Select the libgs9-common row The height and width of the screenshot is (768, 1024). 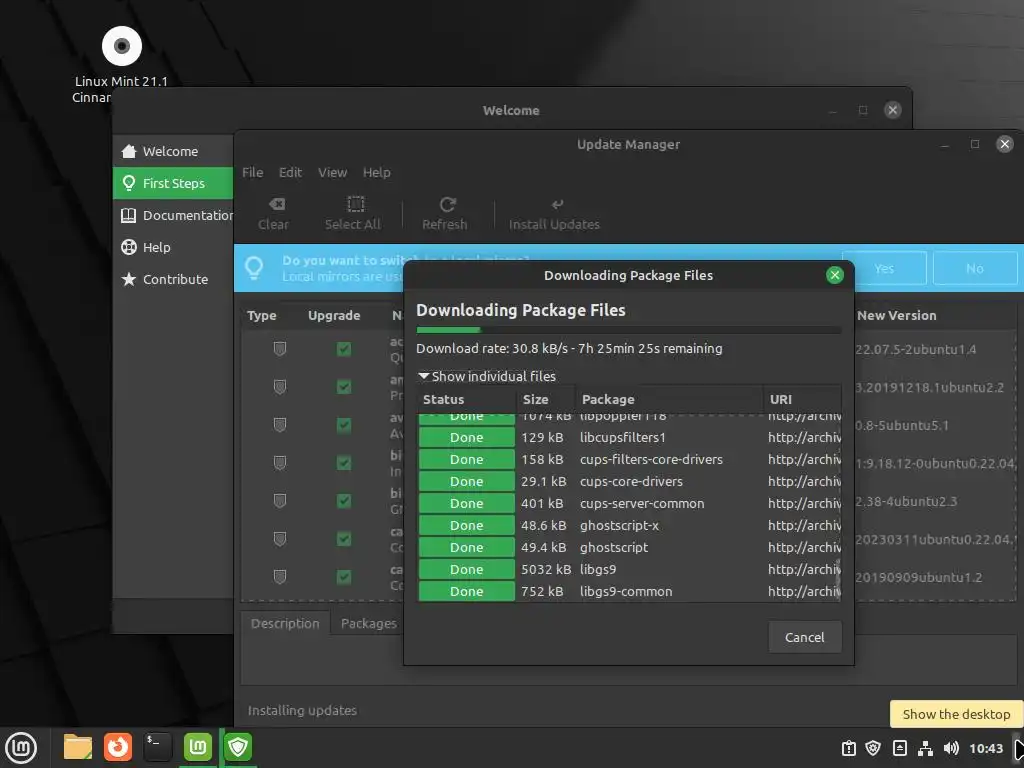pos(630,592)
